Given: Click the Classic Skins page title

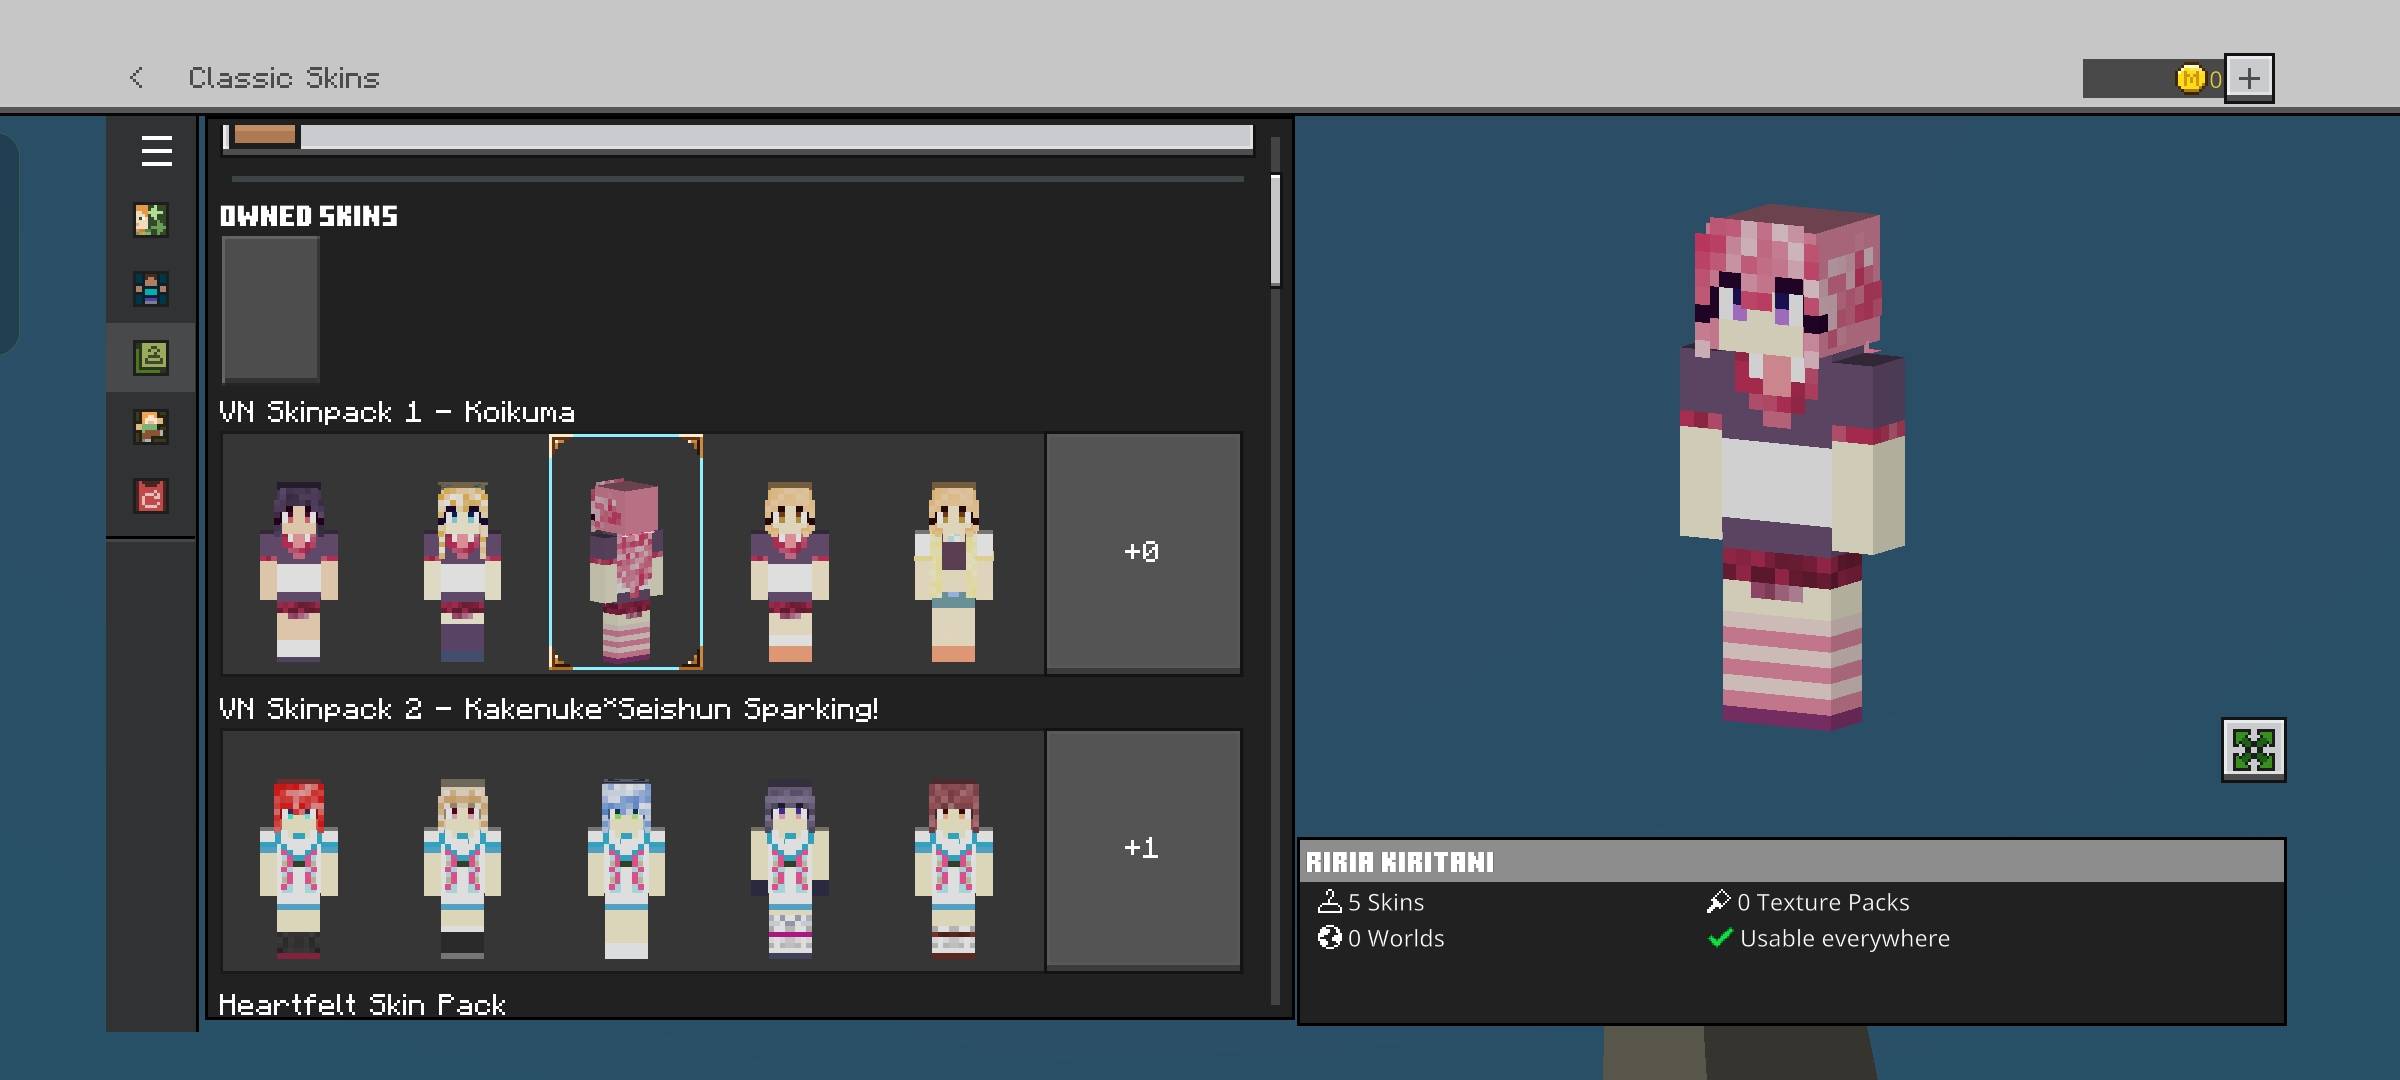Looking at the screenshot, I should pos(284,78).
